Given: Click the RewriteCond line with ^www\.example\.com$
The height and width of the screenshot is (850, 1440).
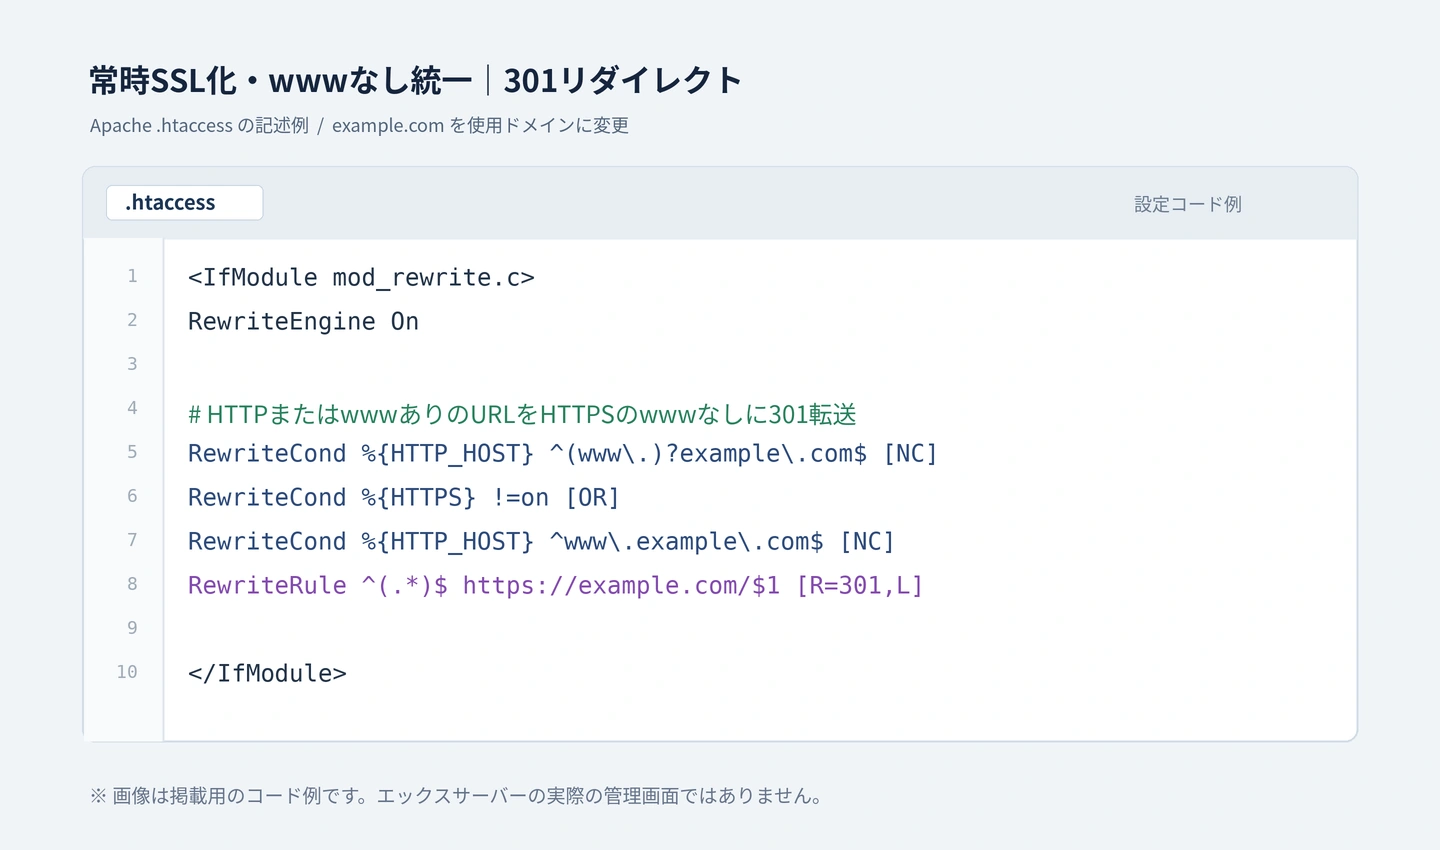Looking at the screenshot, I should (541, 541).
